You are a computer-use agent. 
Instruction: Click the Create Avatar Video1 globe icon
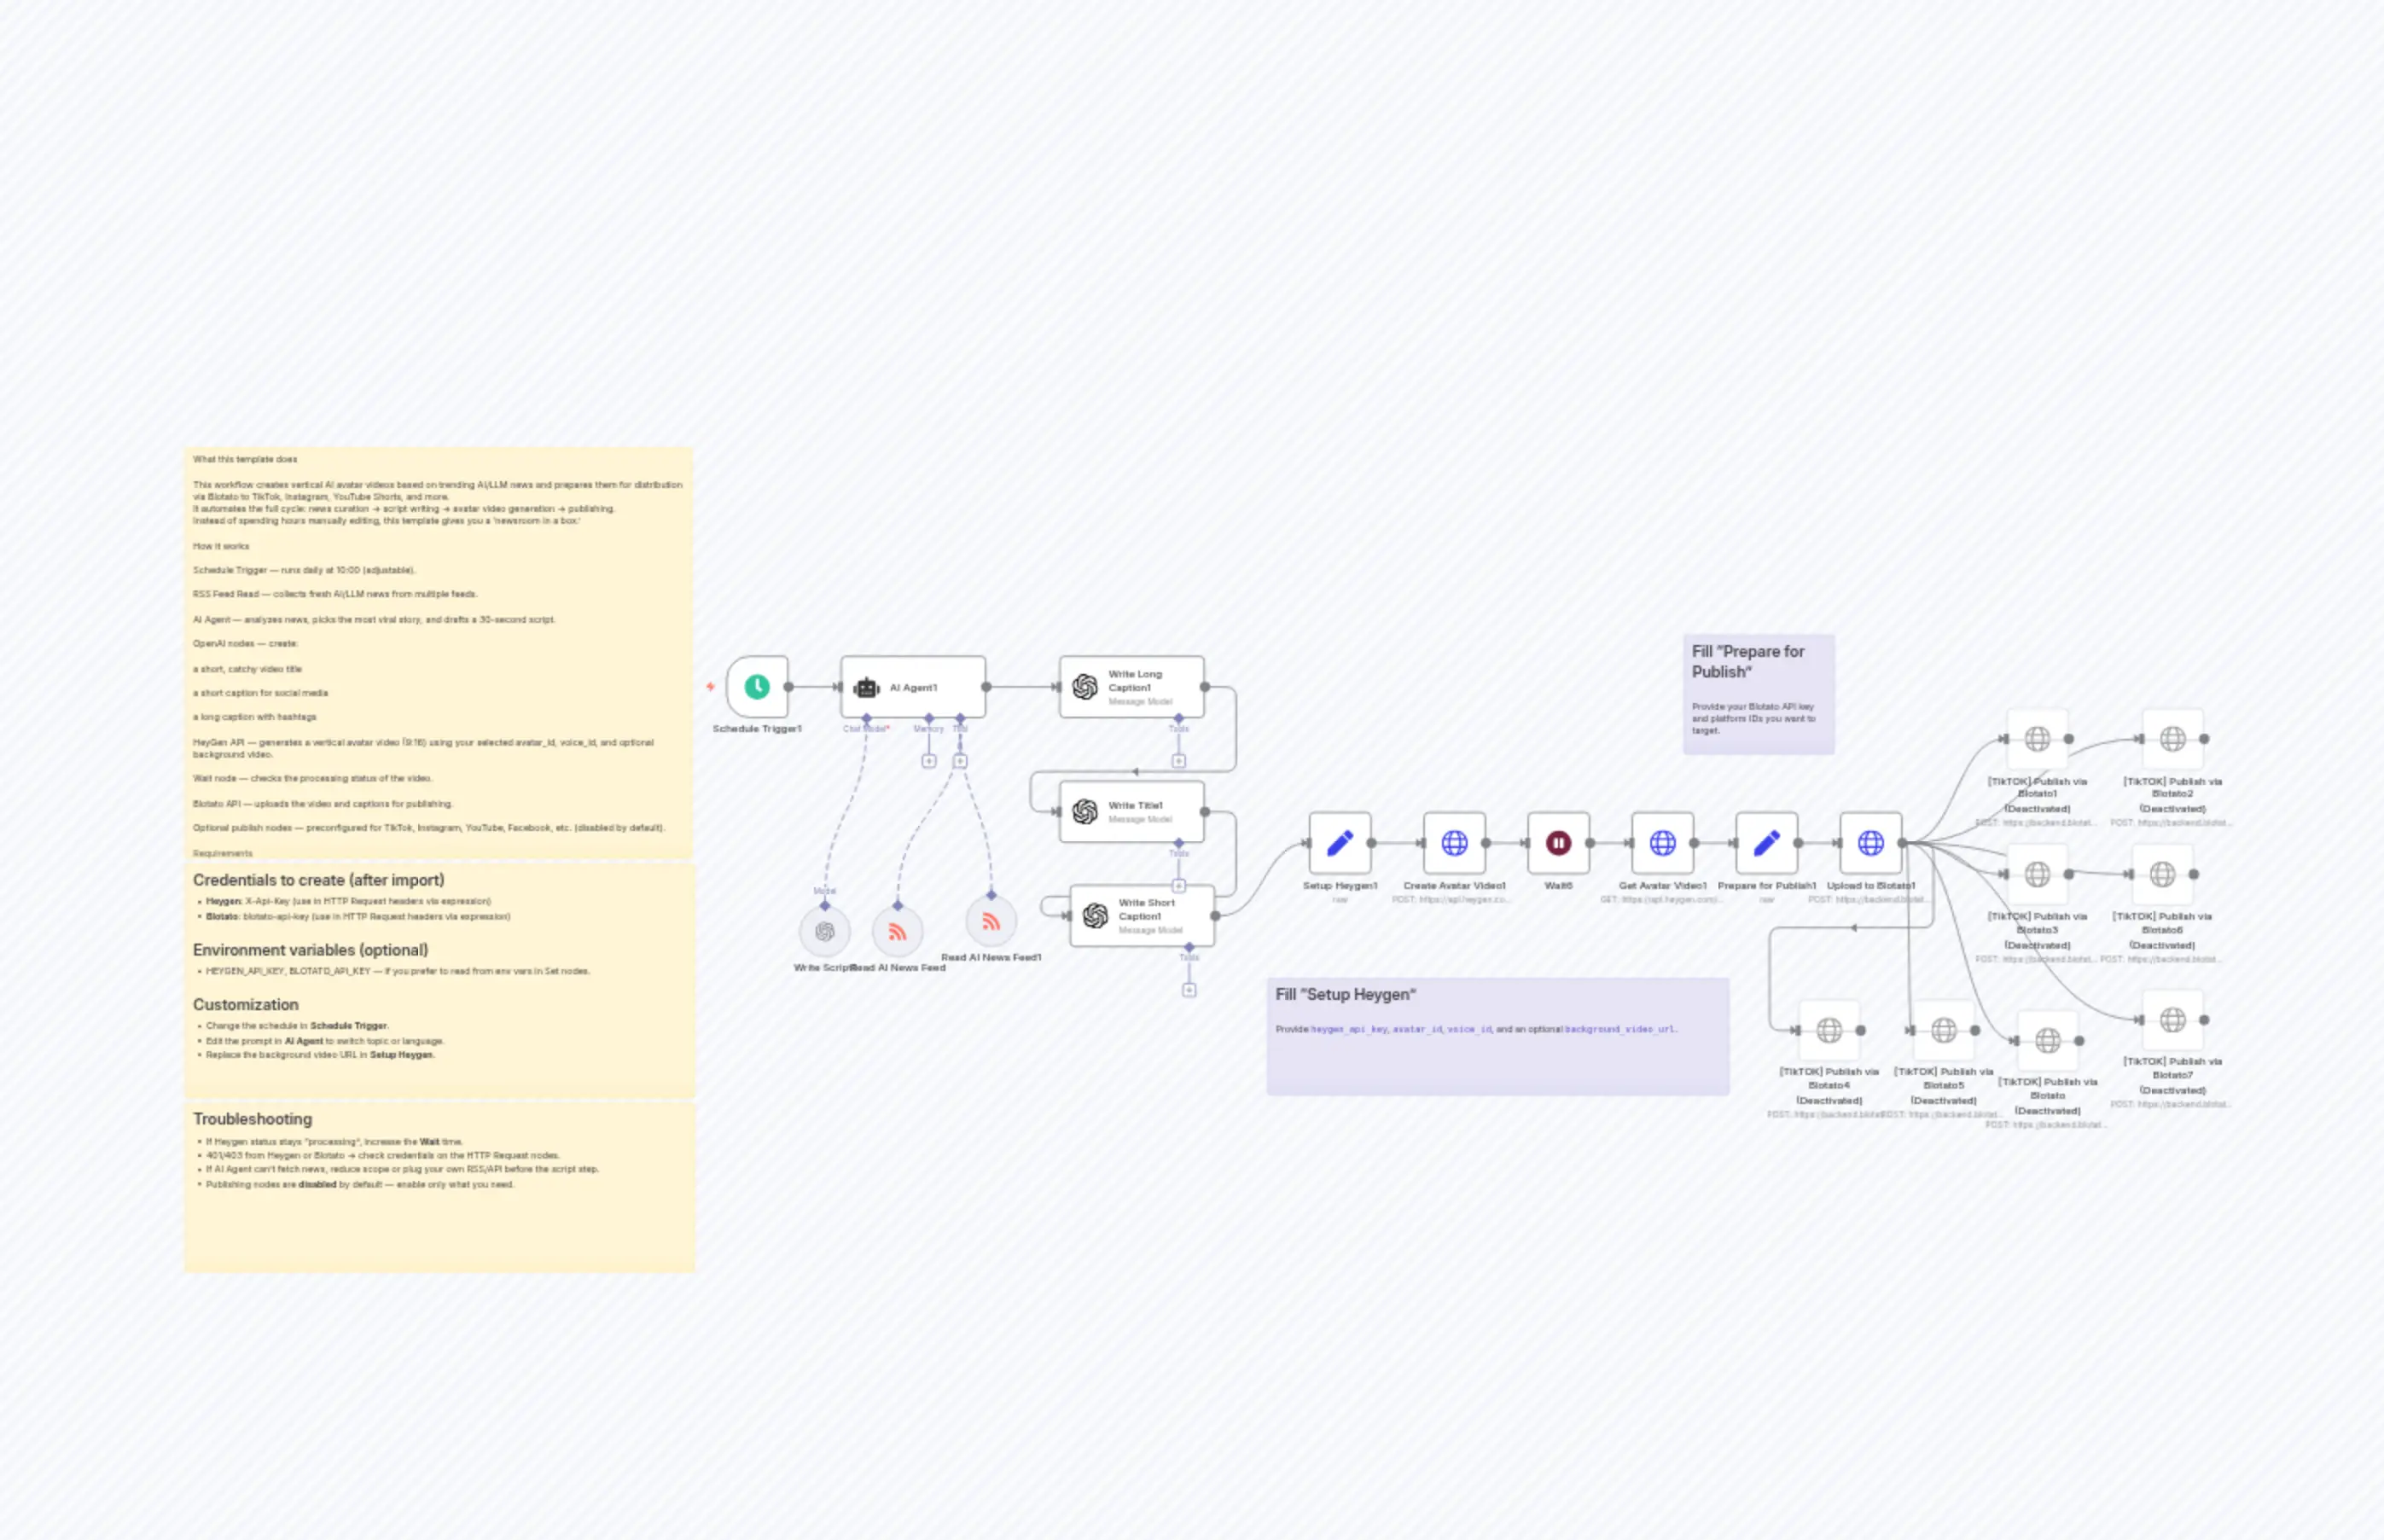point(1454,842)
